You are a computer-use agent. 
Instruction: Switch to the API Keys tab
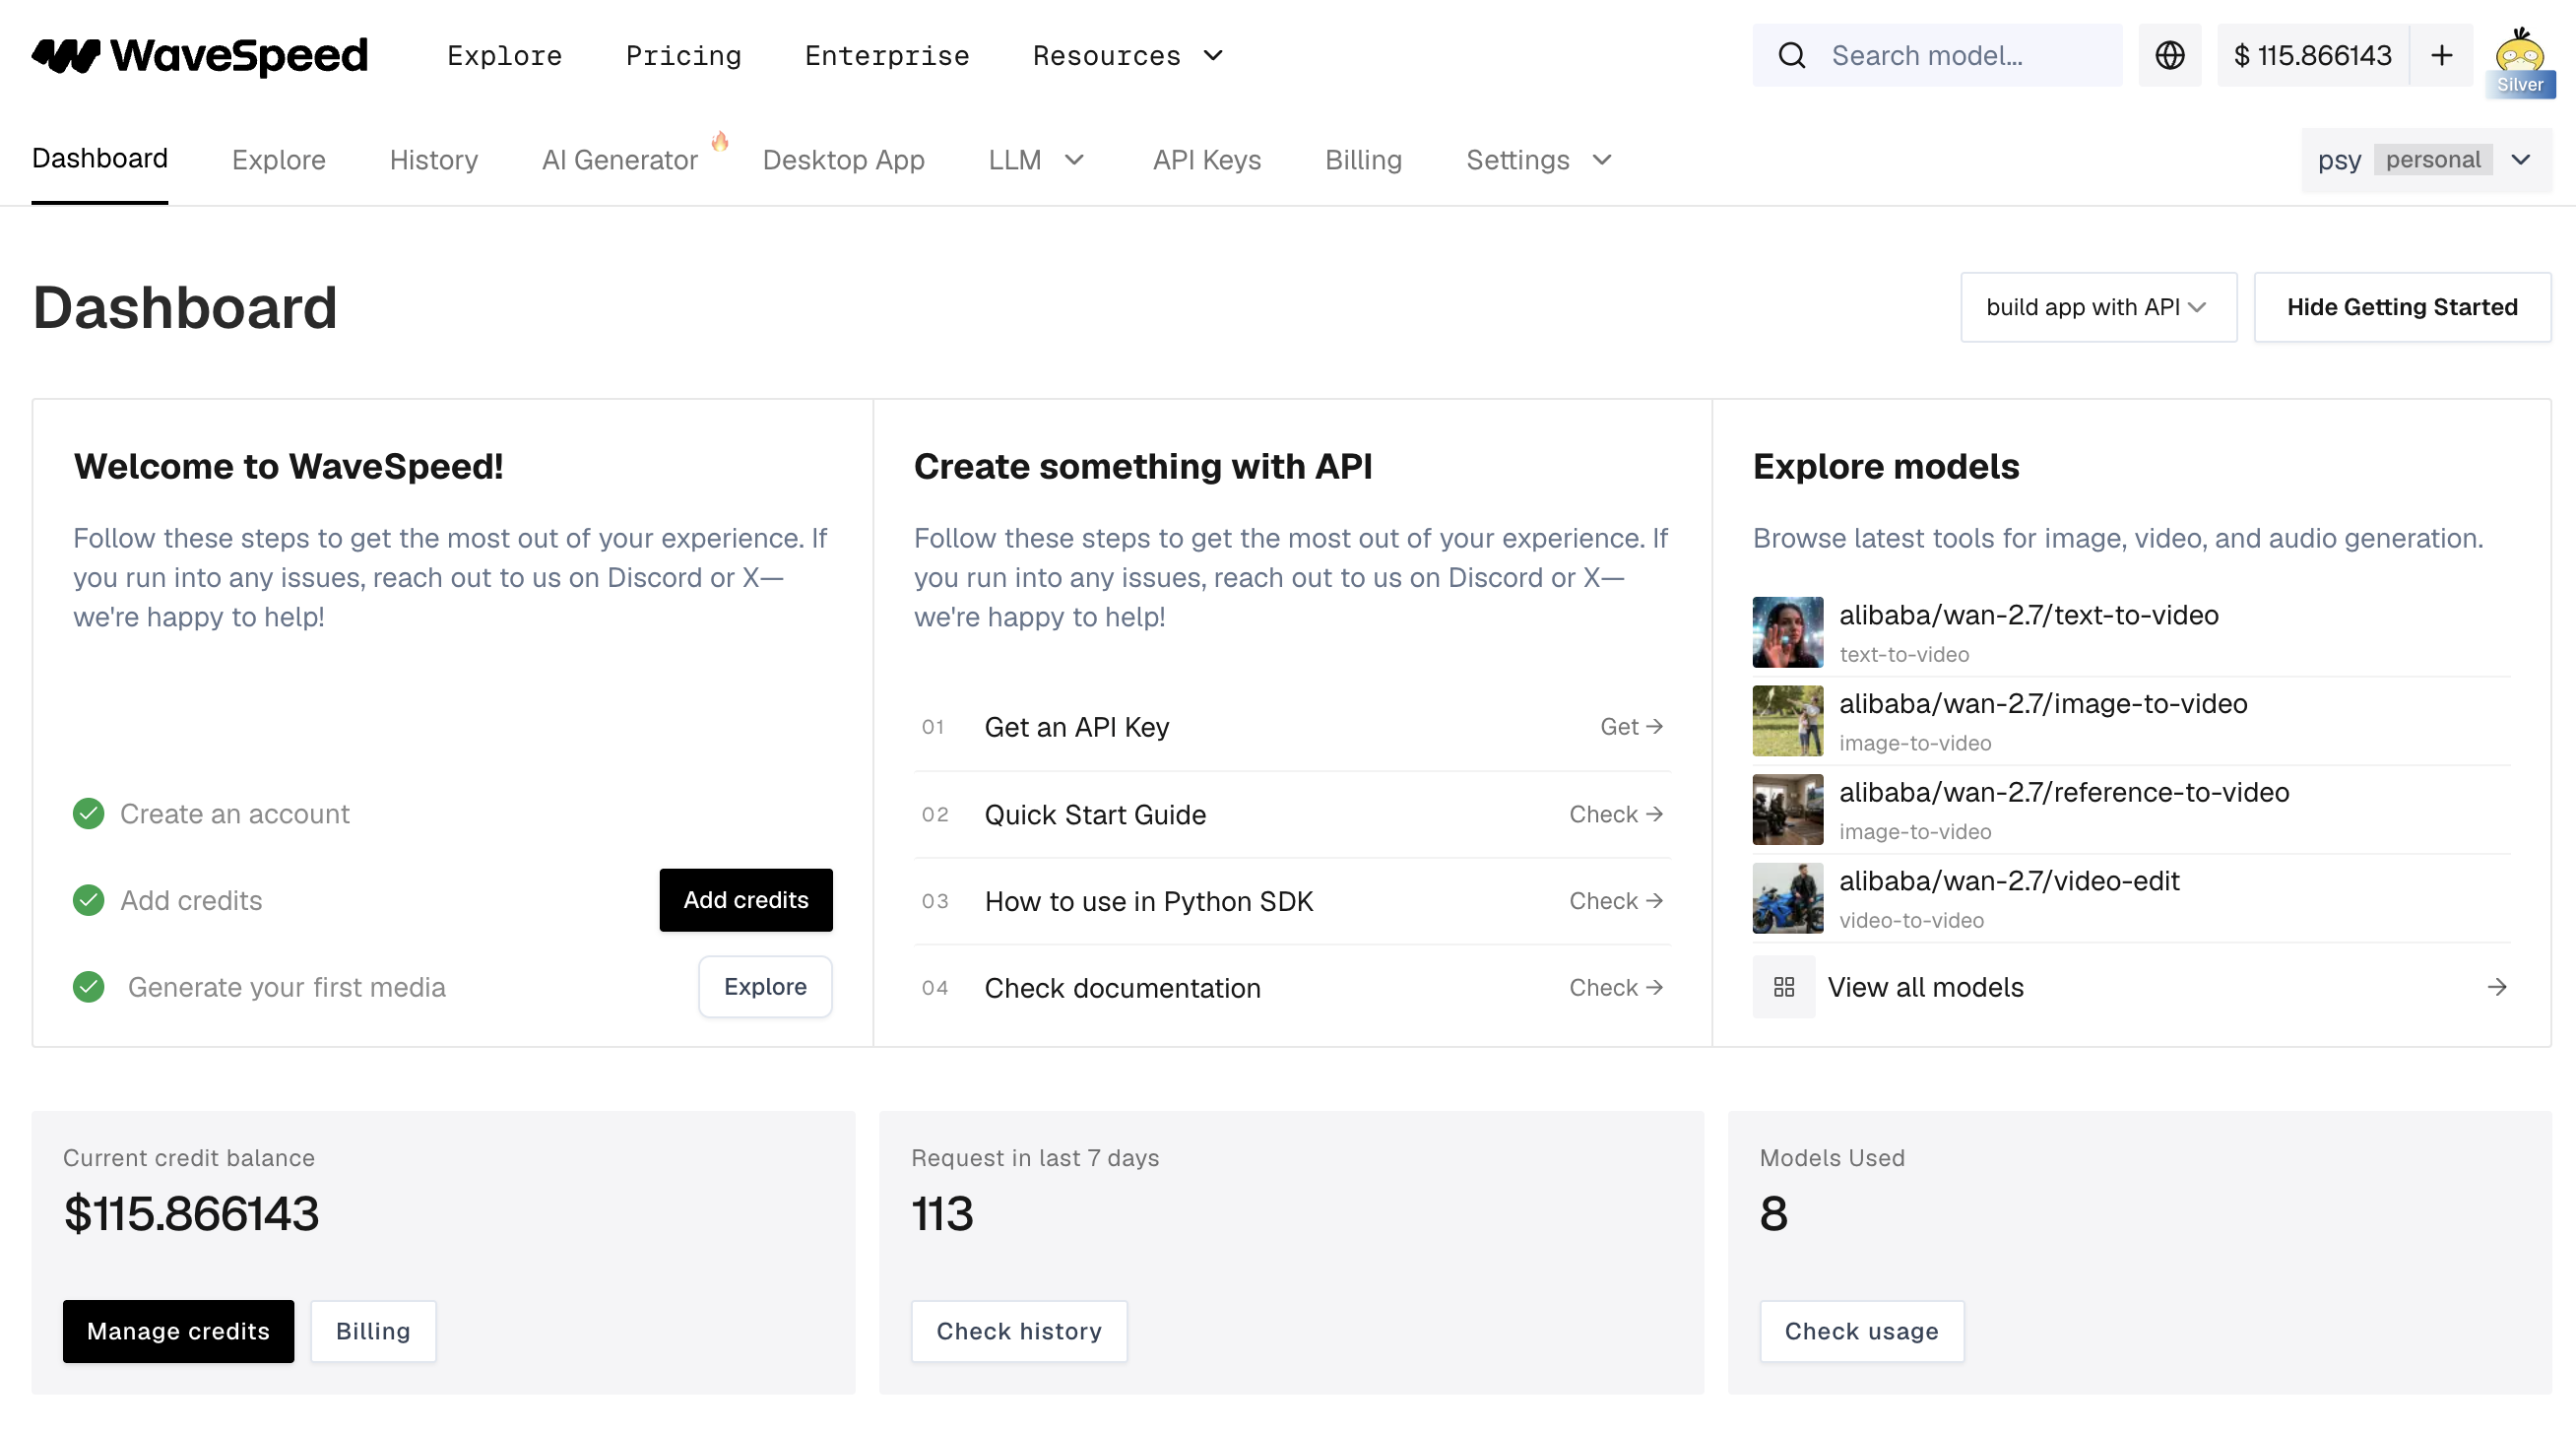[x=1207, y=160]
